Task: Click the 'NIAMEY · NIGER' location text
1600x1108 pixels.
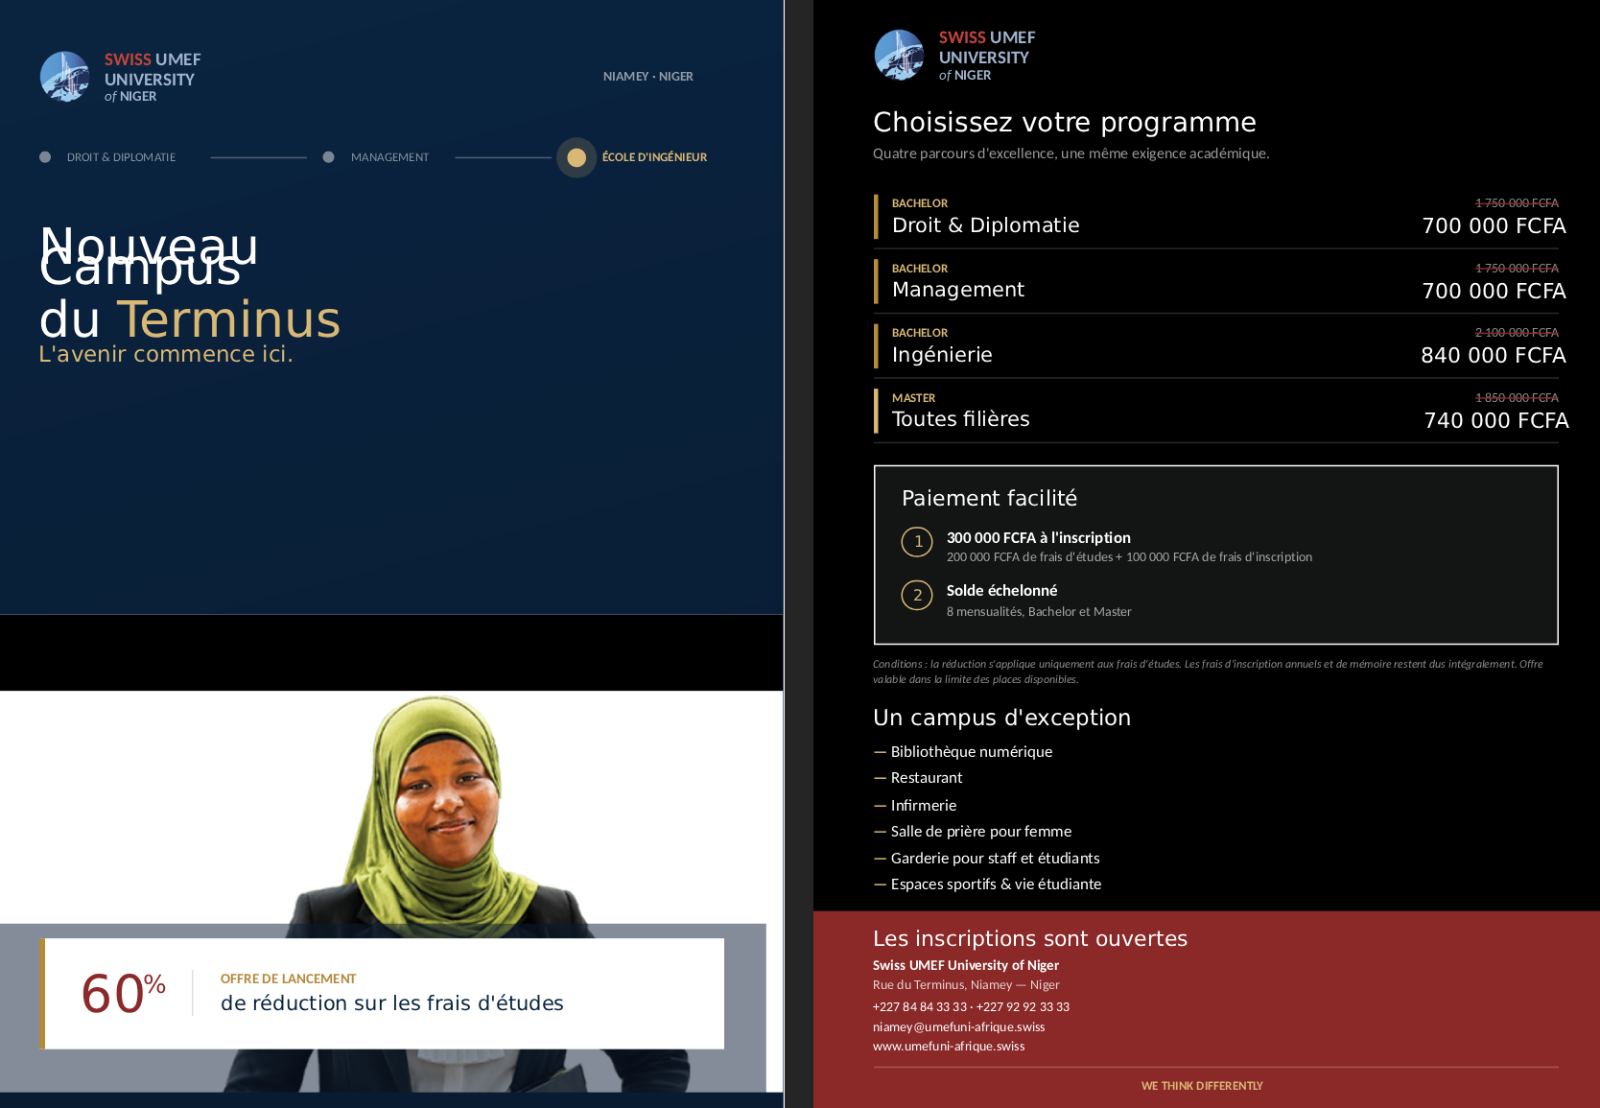Action: point(648,76)
